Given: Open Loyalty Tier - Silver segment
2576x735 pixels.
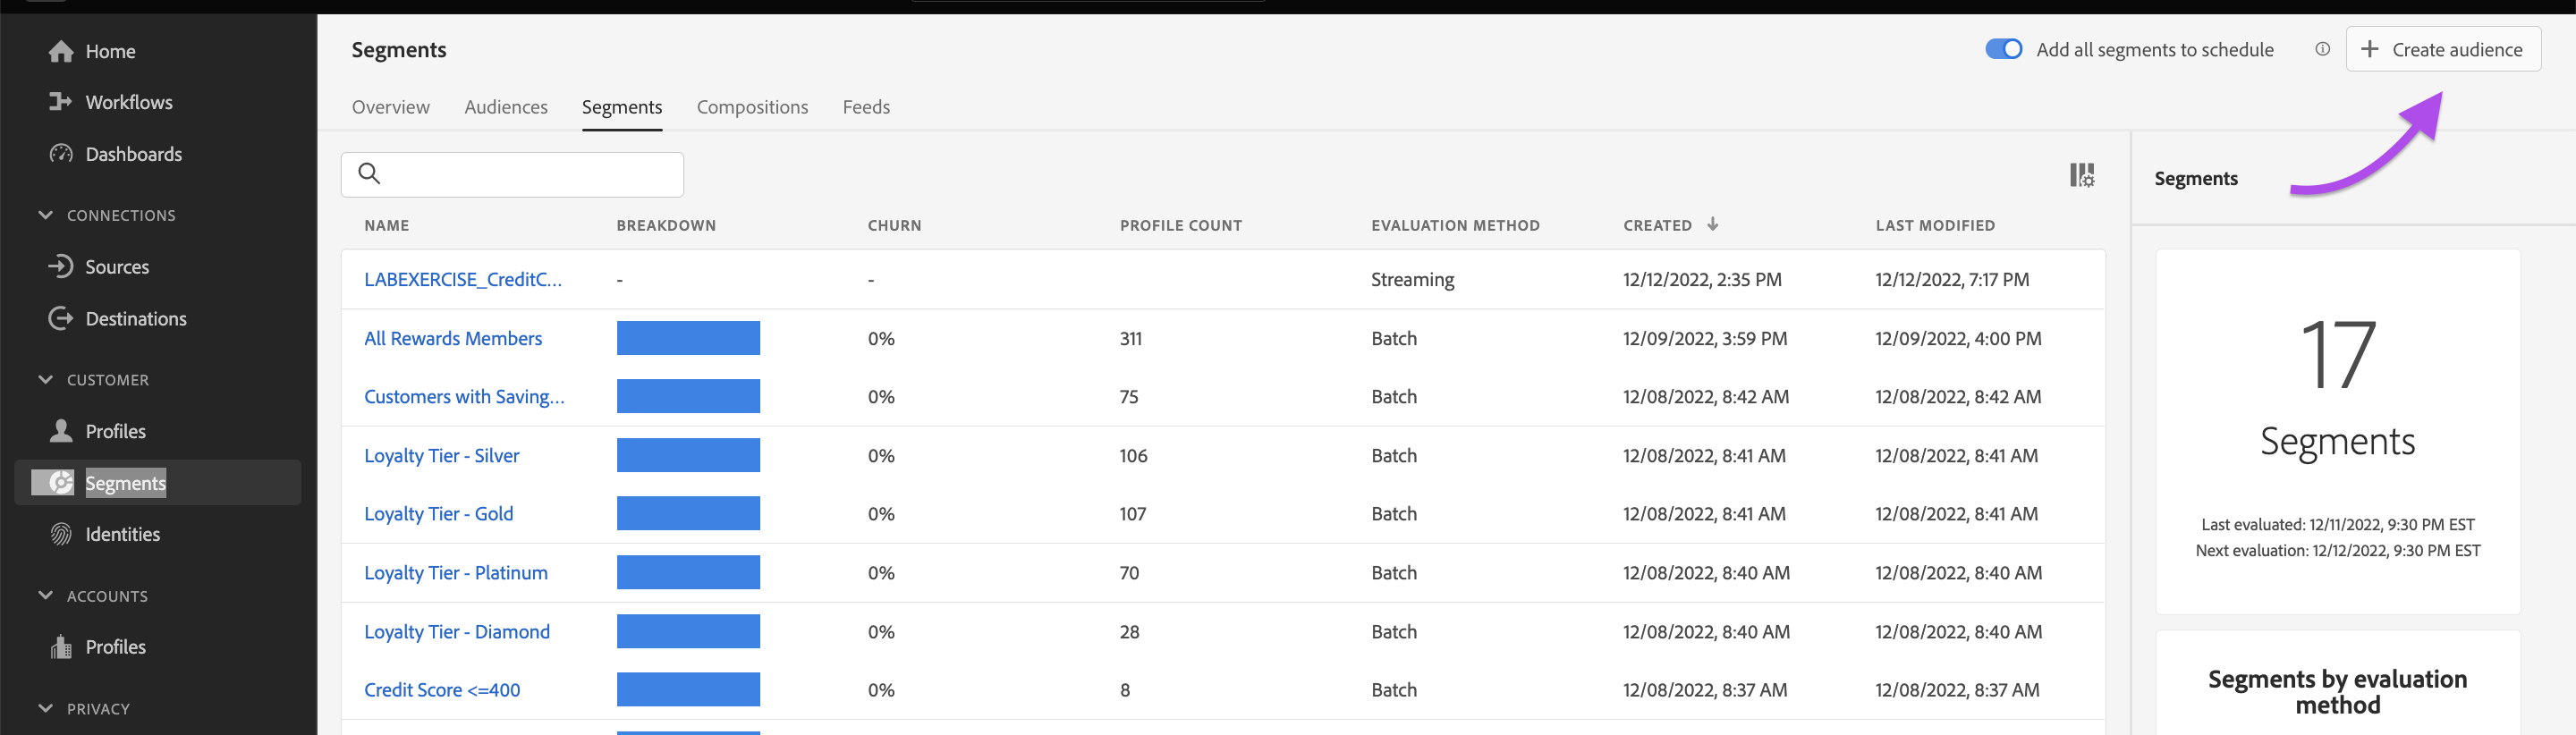Looking at the screenshot, I should pyautogui.click(x=441, y=455).
